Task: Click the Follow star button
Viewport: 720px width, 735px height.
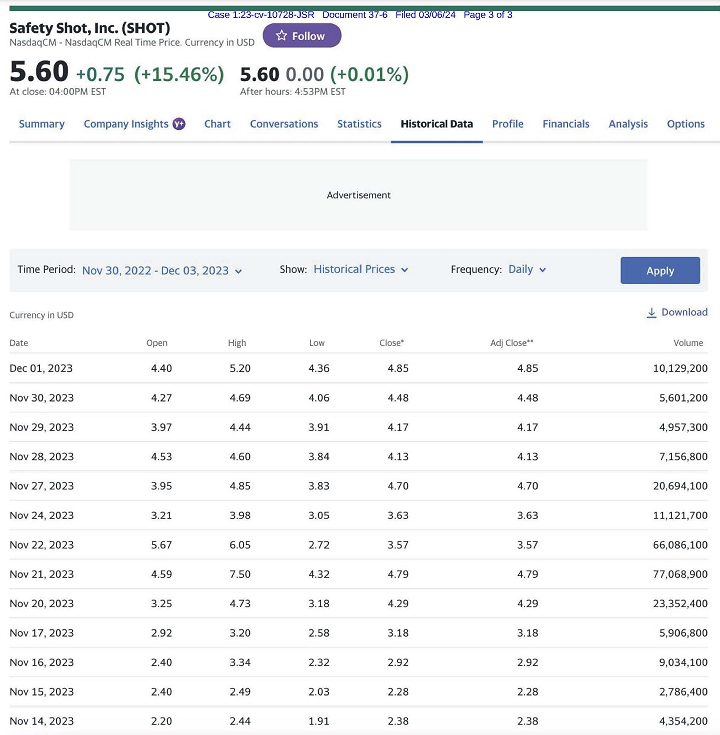Action: [x=301, y=36]
